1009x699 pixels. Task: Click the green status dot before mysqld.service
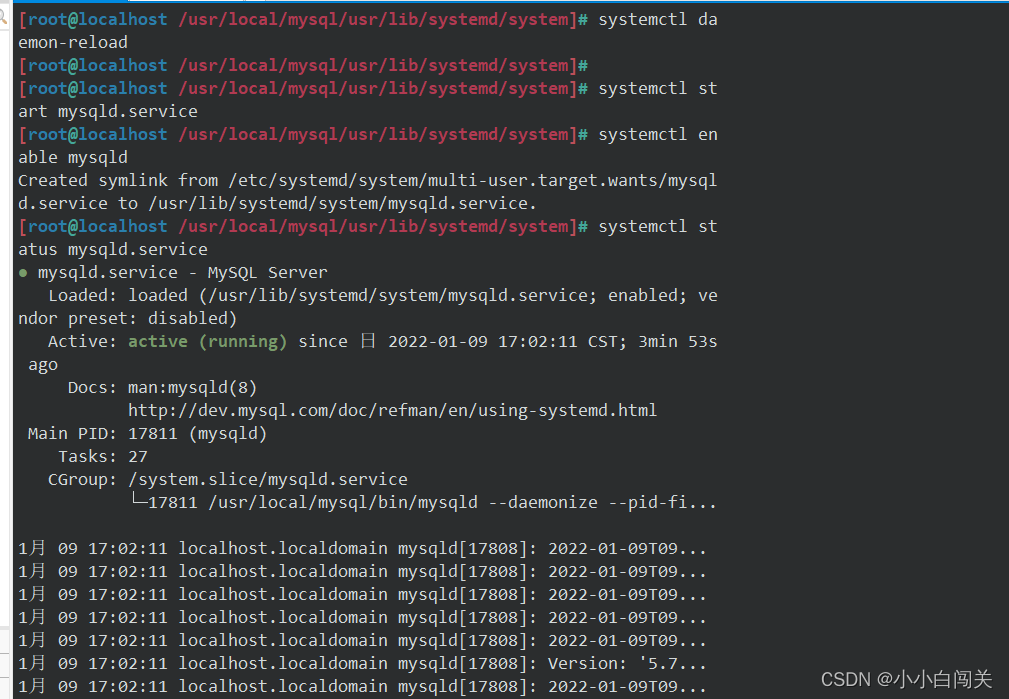[23, 273]
